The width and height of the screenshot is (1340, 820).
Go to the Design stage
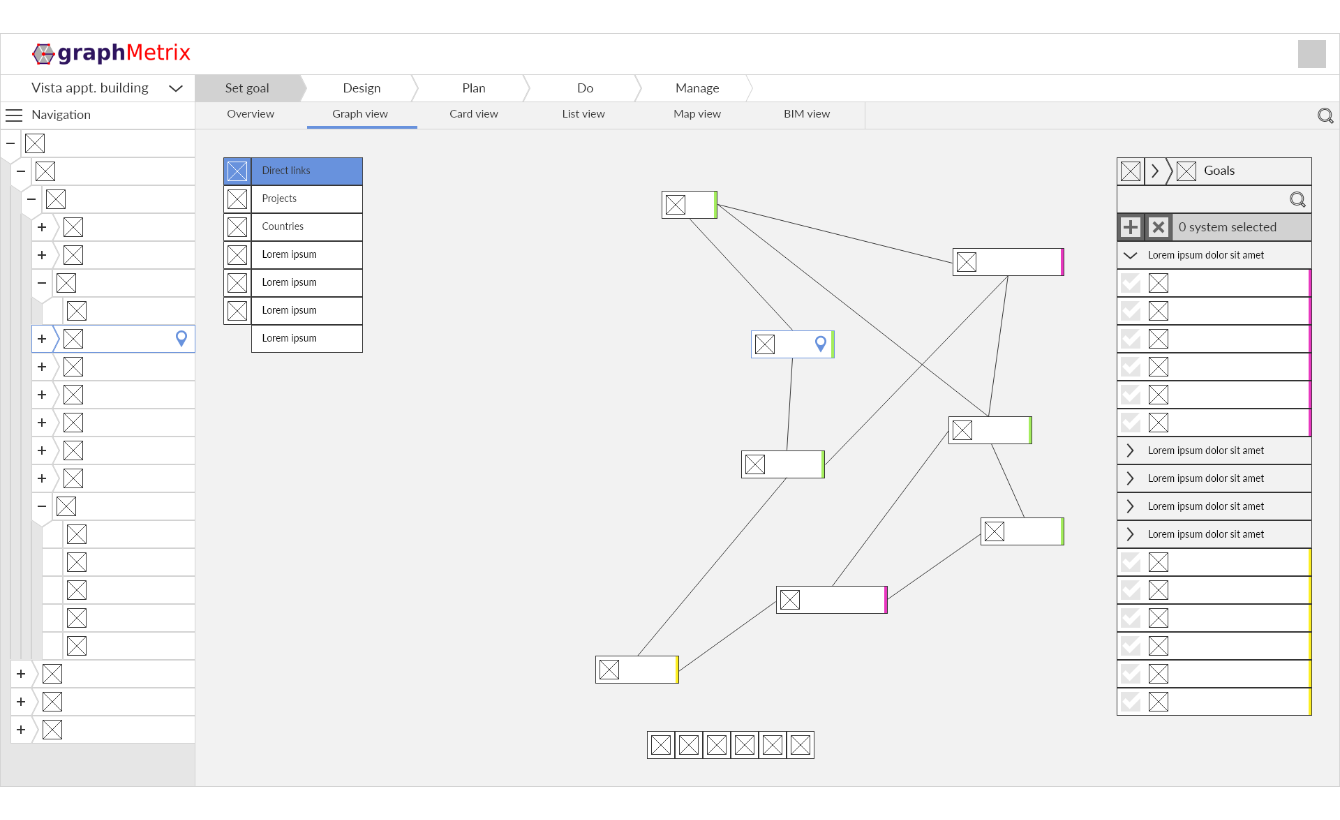pyautogui.click(x=361, y=88)
